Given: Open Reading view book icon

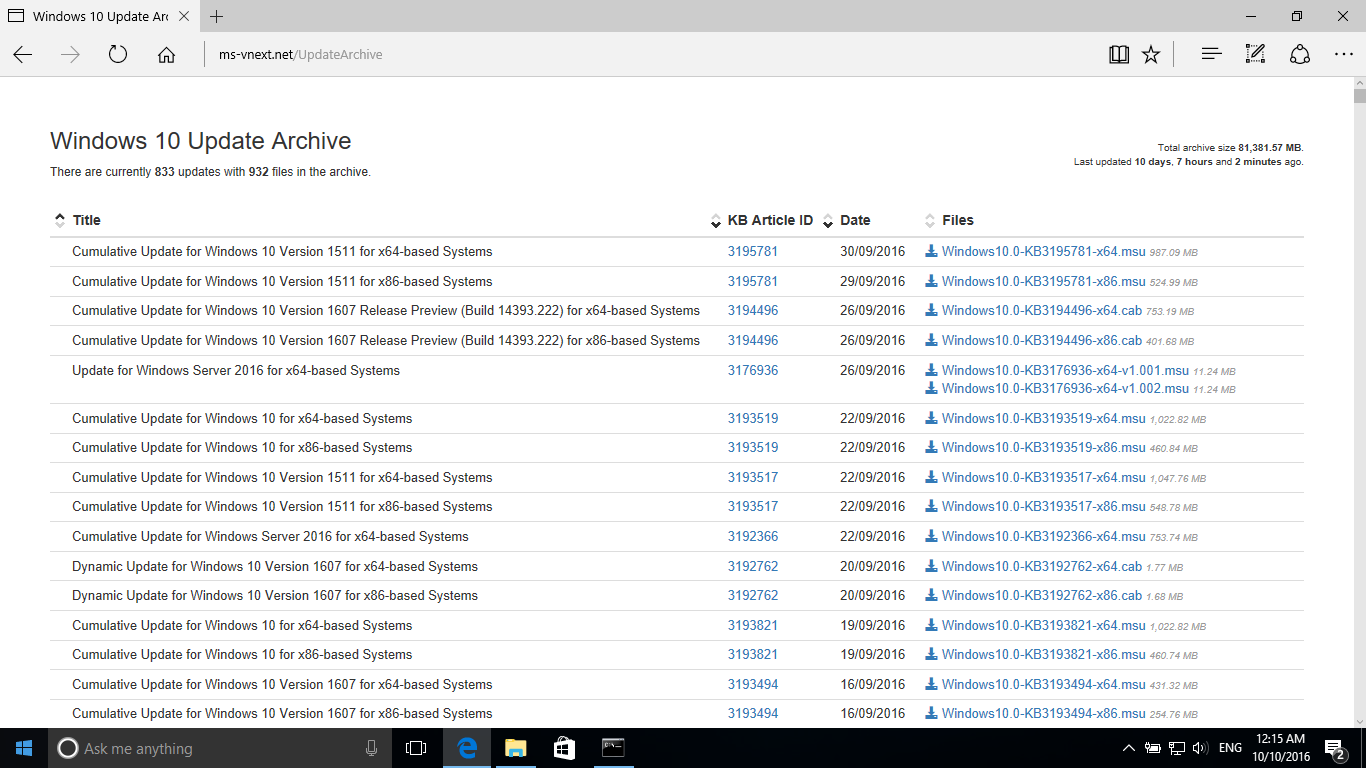Looking at the screenshot, I should coord(1119,55).
